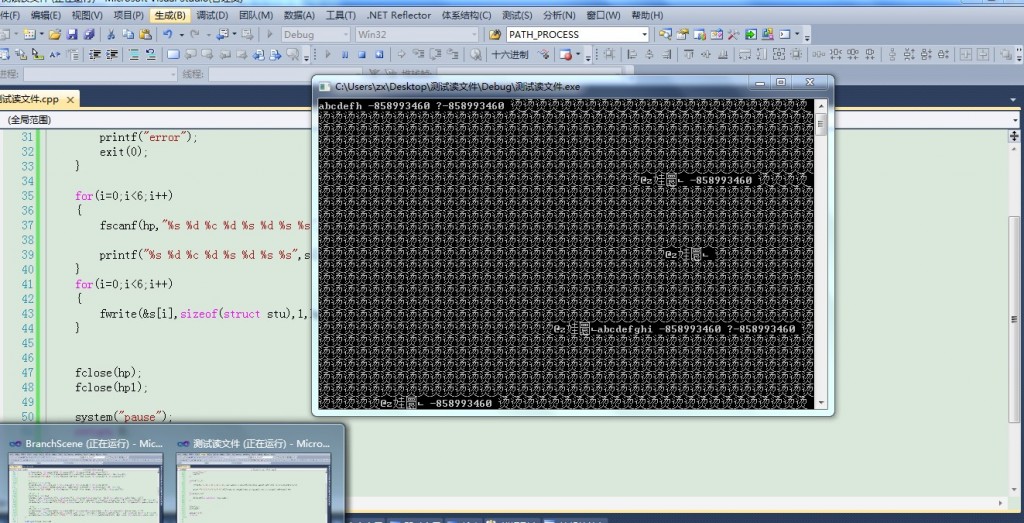Viewport: 1024px width, 523px height.
Task: Copy selection using toolbar icon
Action: click(x=128, y=35)
